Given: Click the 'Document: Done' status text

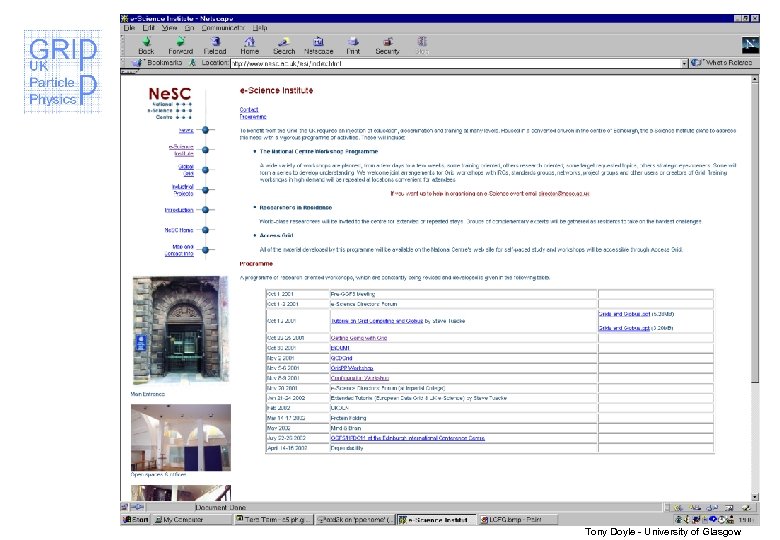Looking at the screenshot, I should coord(220,507).
